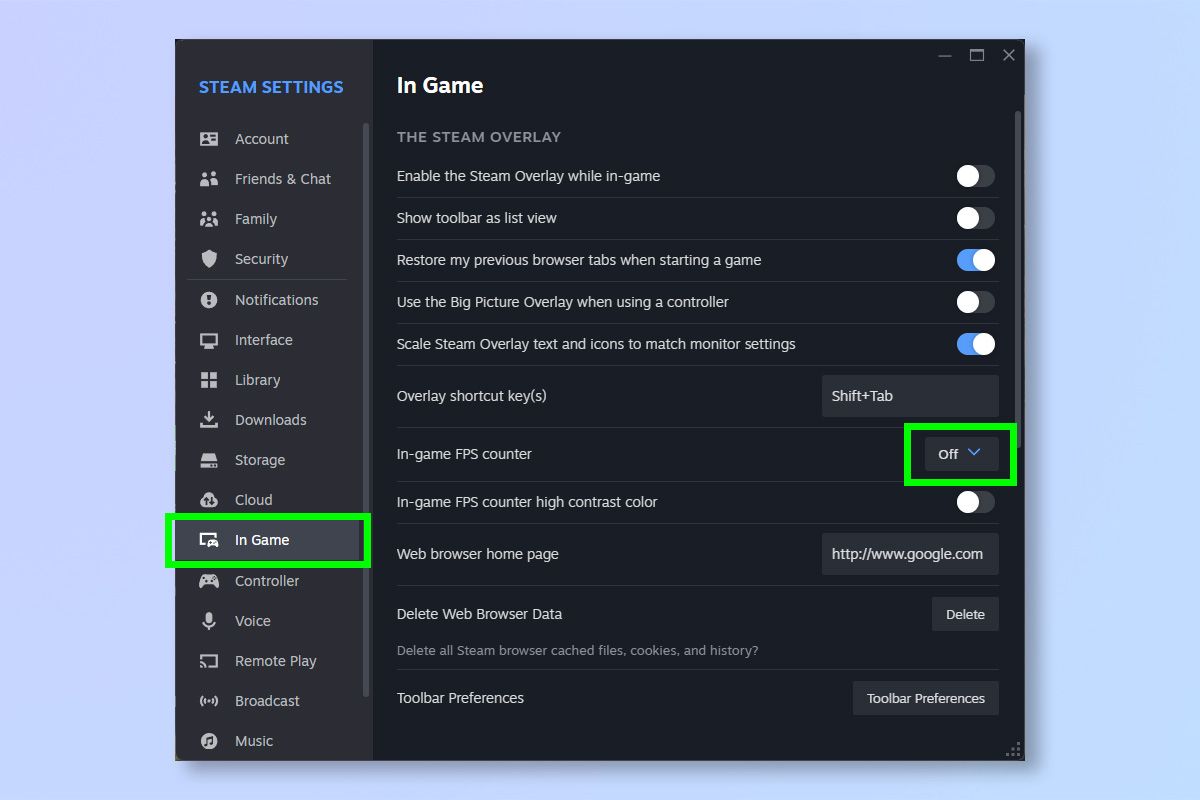Disable restoring previous browser tabs

(x=975, y=260)
